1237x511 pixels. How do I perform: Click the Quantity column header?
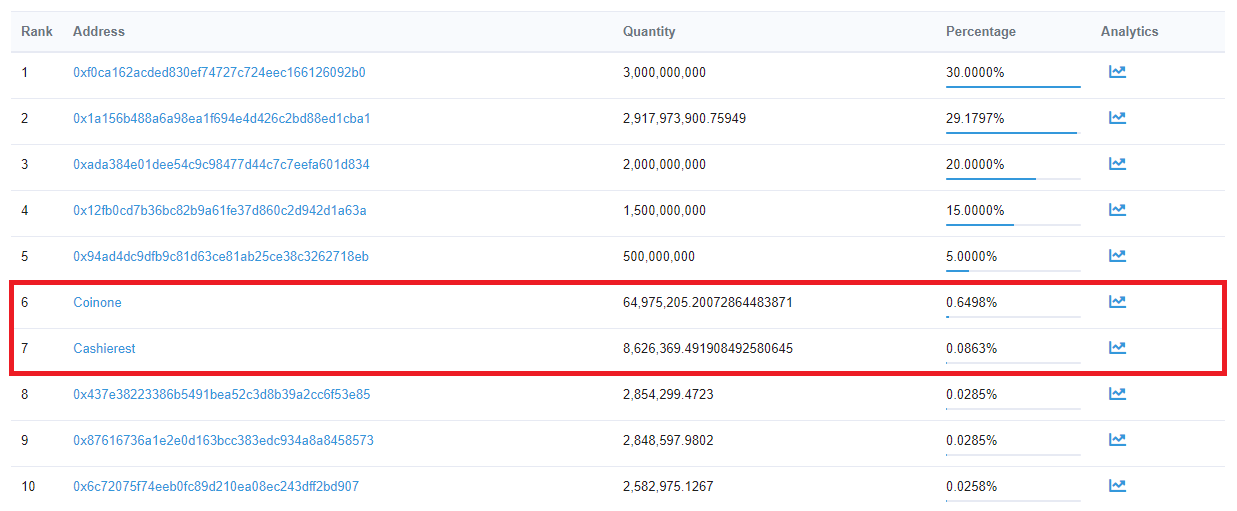[649, 32]
